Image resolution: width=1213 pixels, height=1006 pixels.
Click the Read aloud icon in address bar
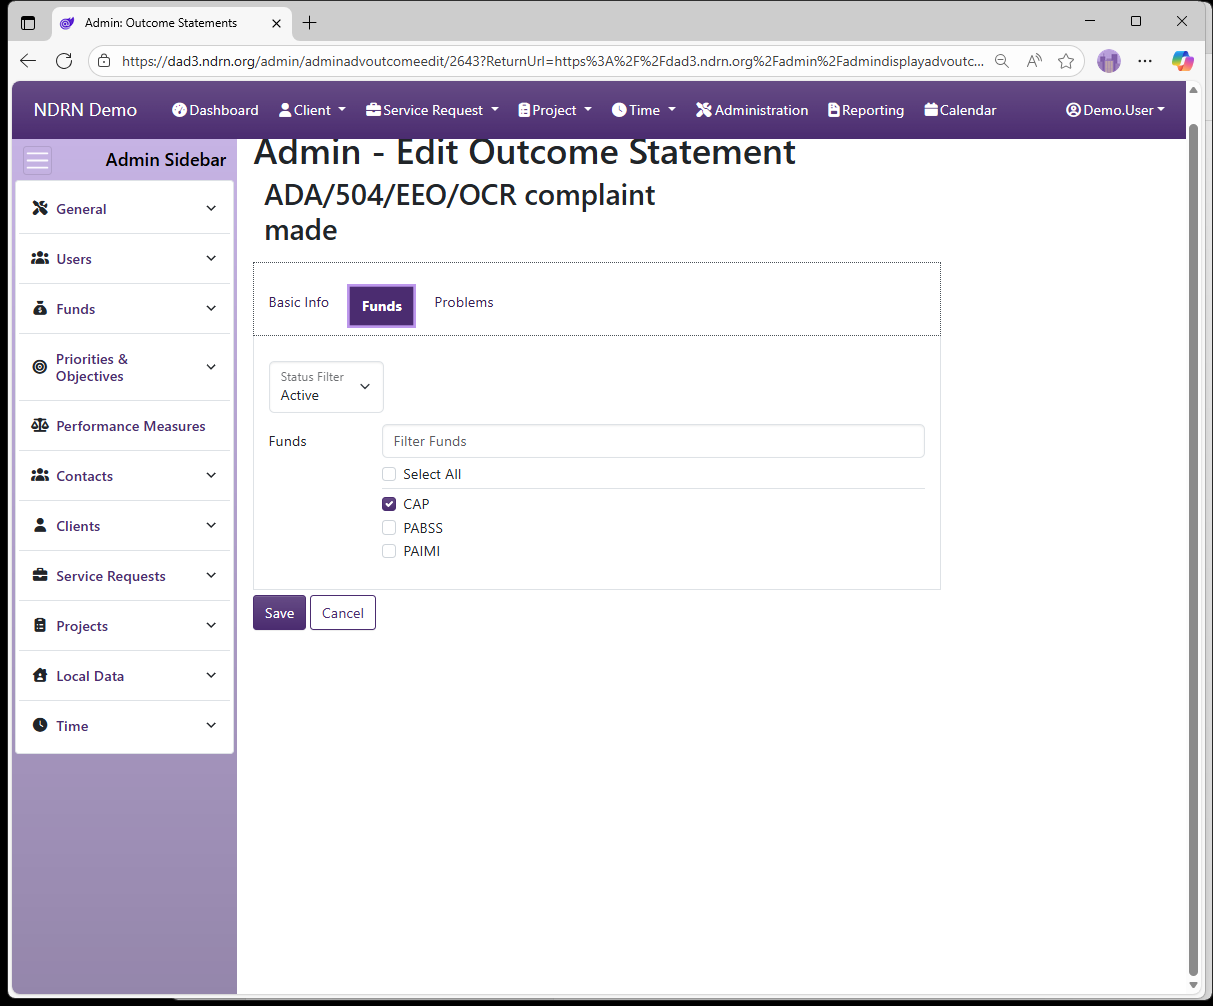[1034, 61]
